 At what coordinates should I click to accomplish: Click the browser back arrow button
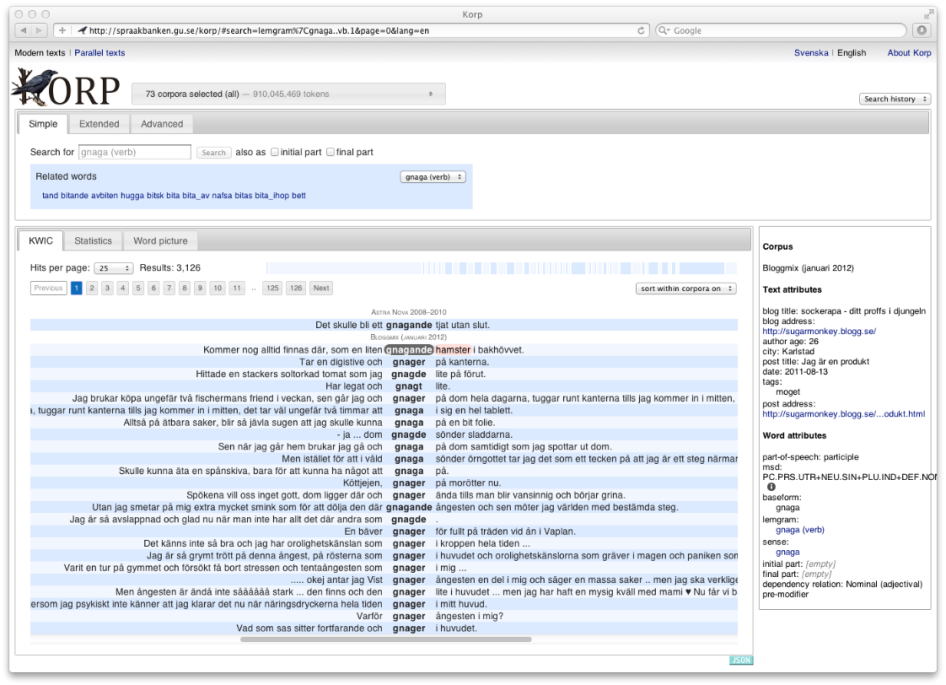point(24,30)
